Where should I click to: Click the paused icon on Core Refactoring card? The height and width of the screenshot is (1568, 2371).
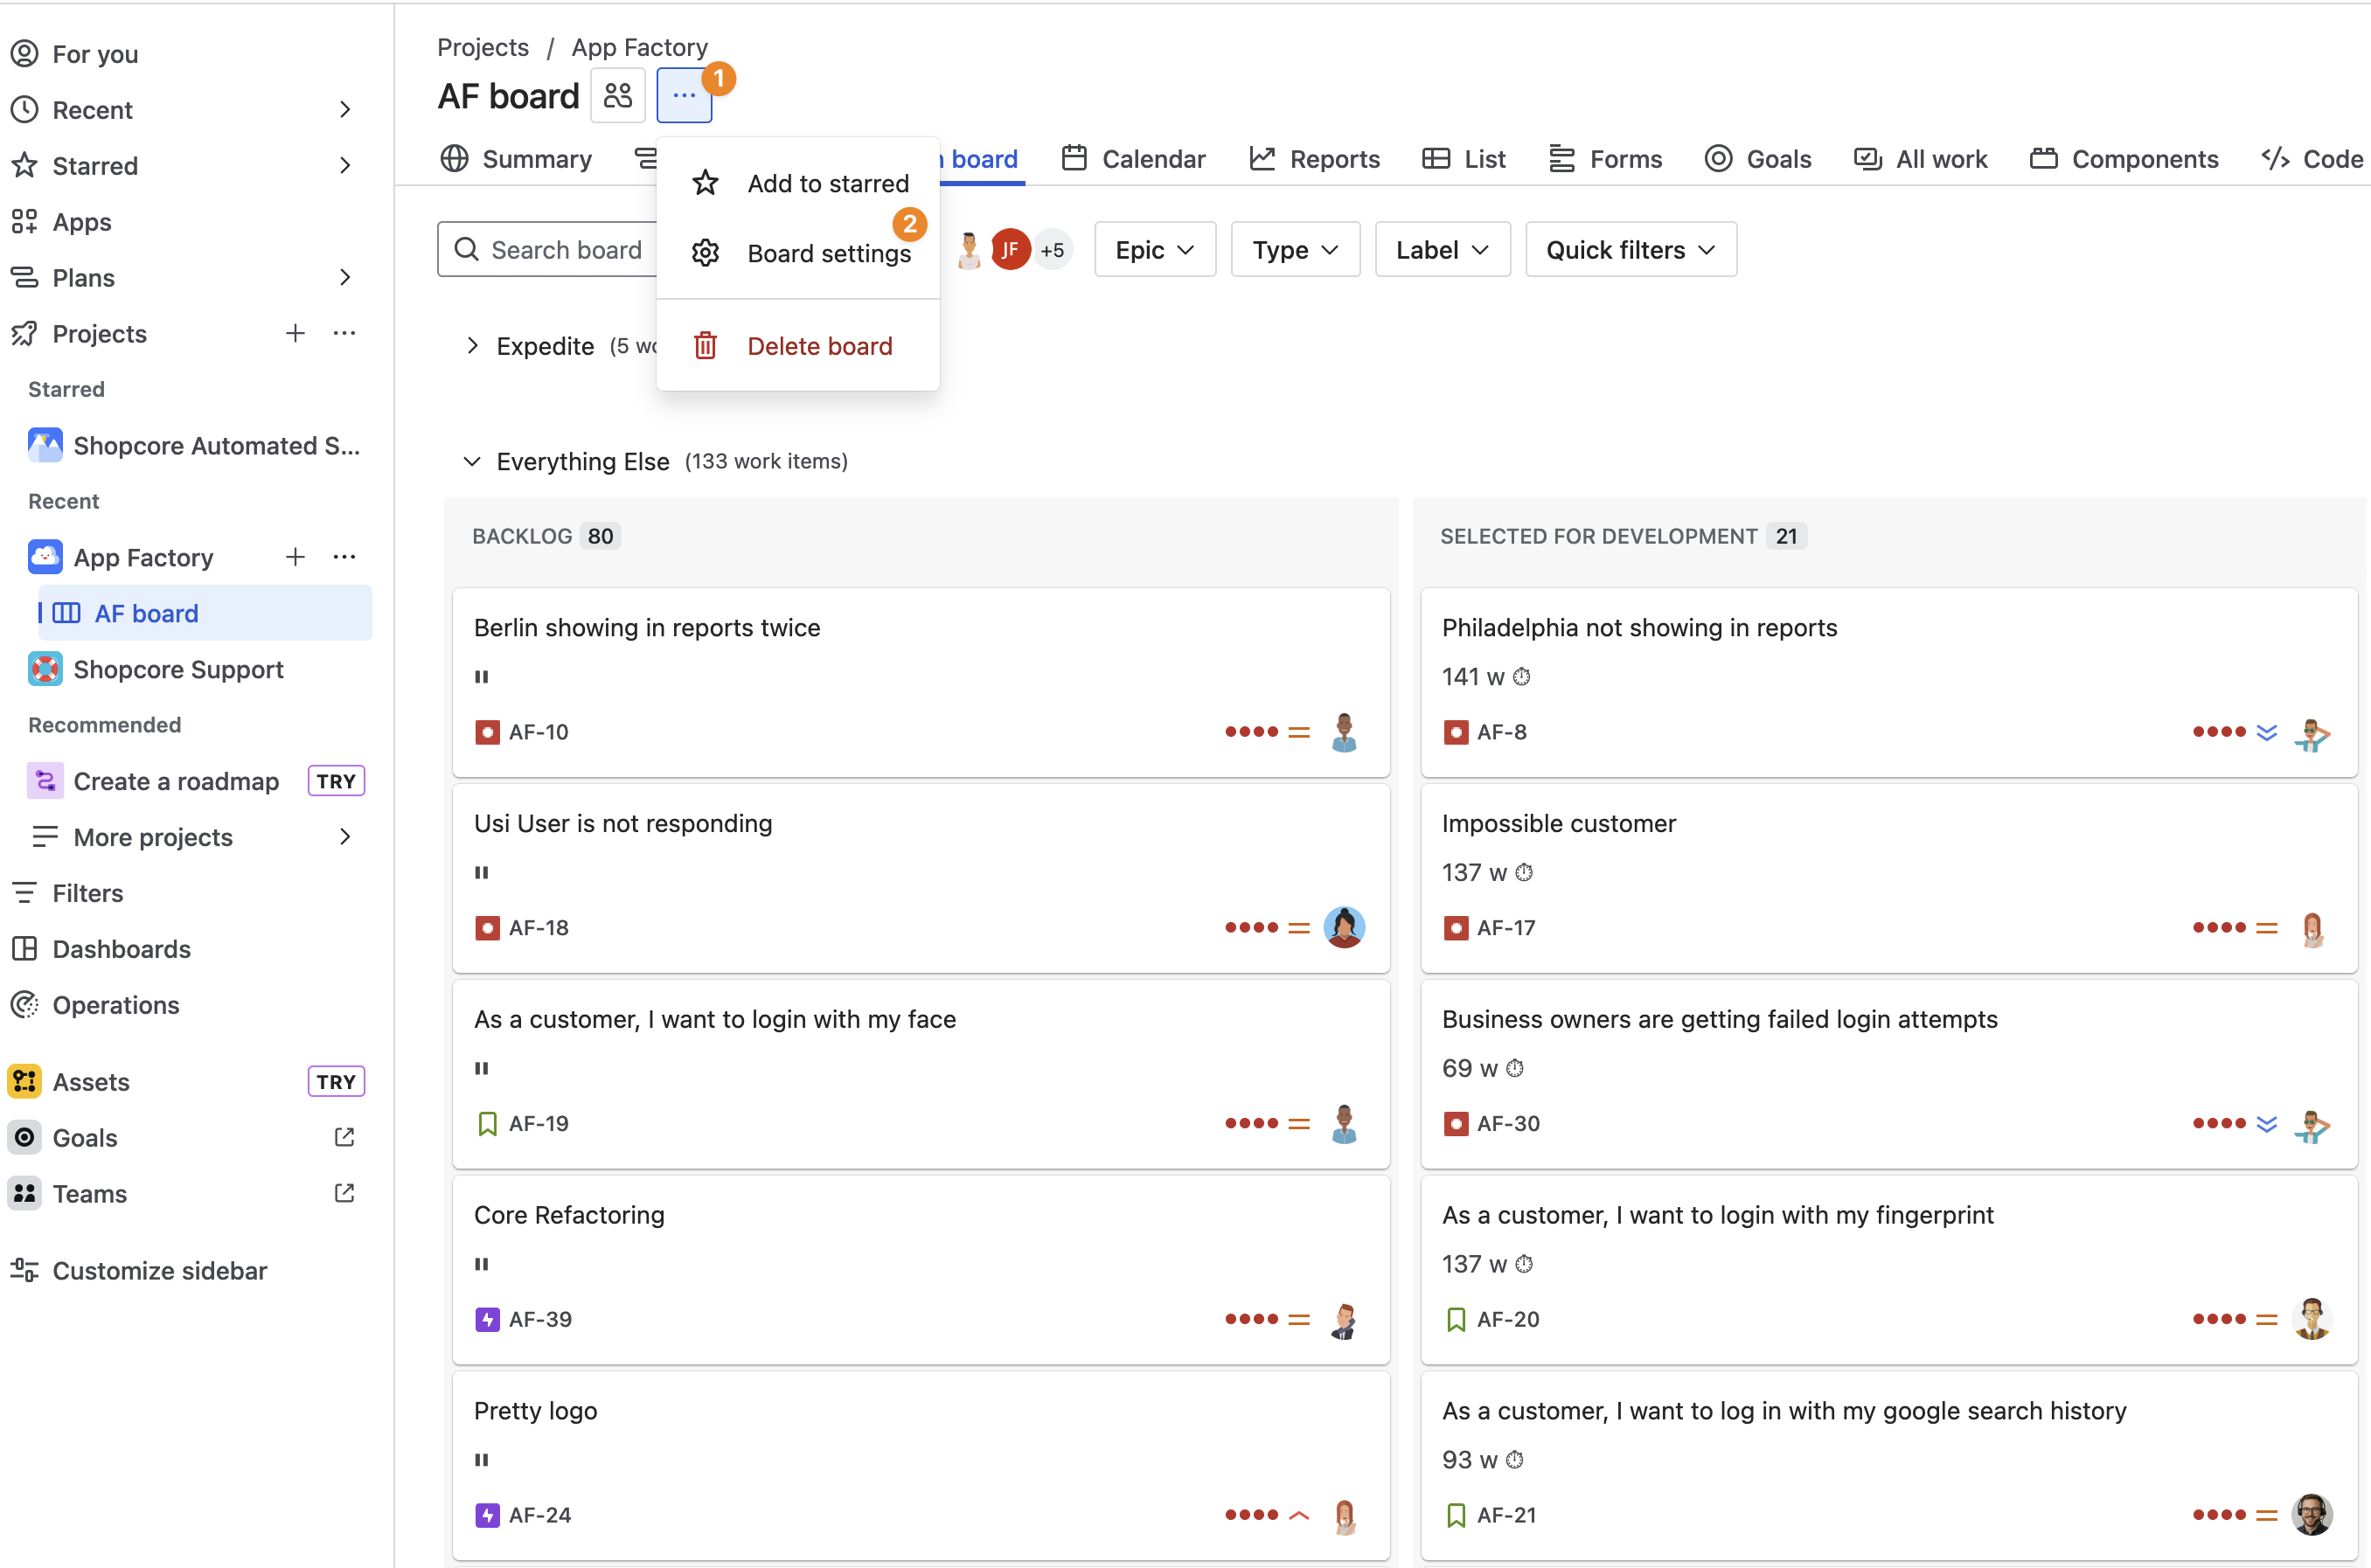[482, 1264]
